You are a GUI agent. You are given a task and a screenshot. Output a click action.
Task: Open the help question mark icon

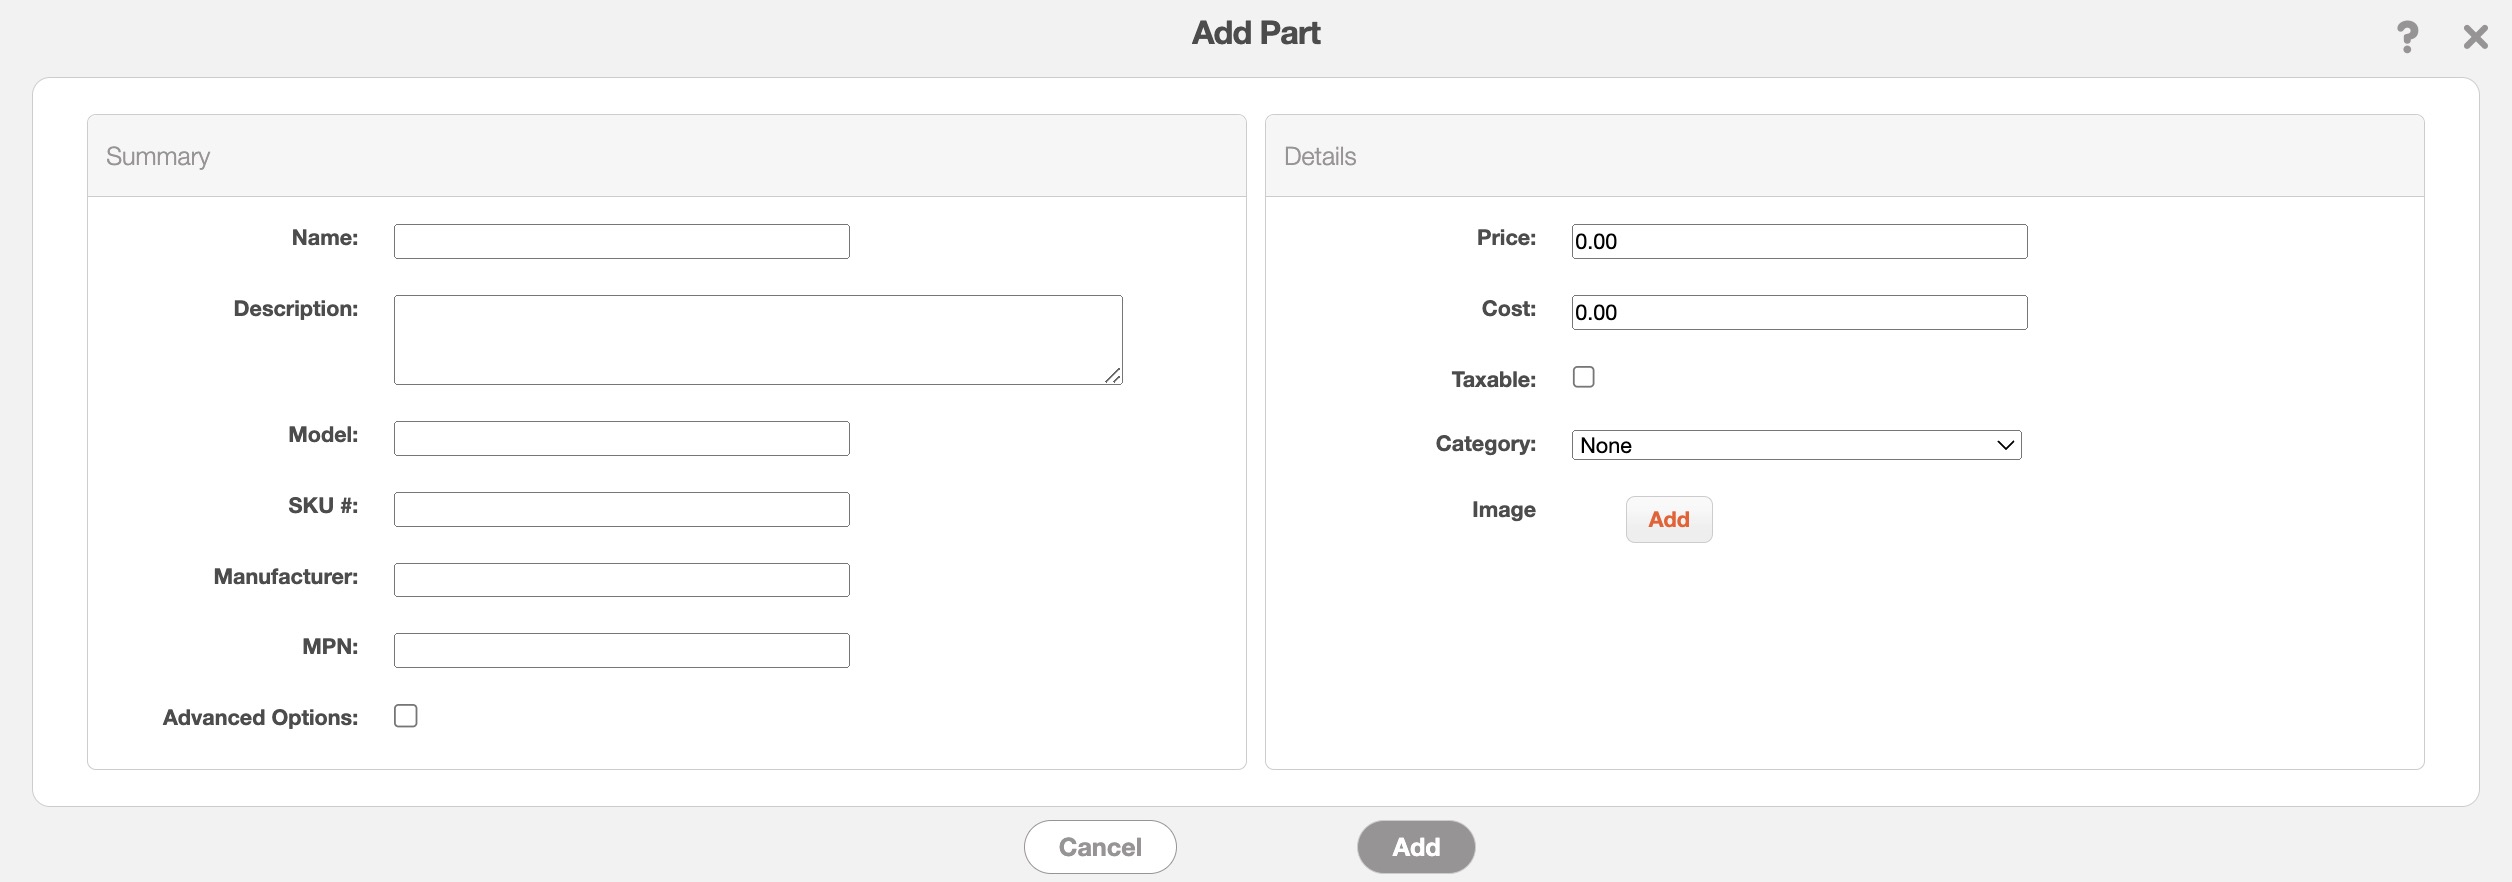pos(2407,37)
